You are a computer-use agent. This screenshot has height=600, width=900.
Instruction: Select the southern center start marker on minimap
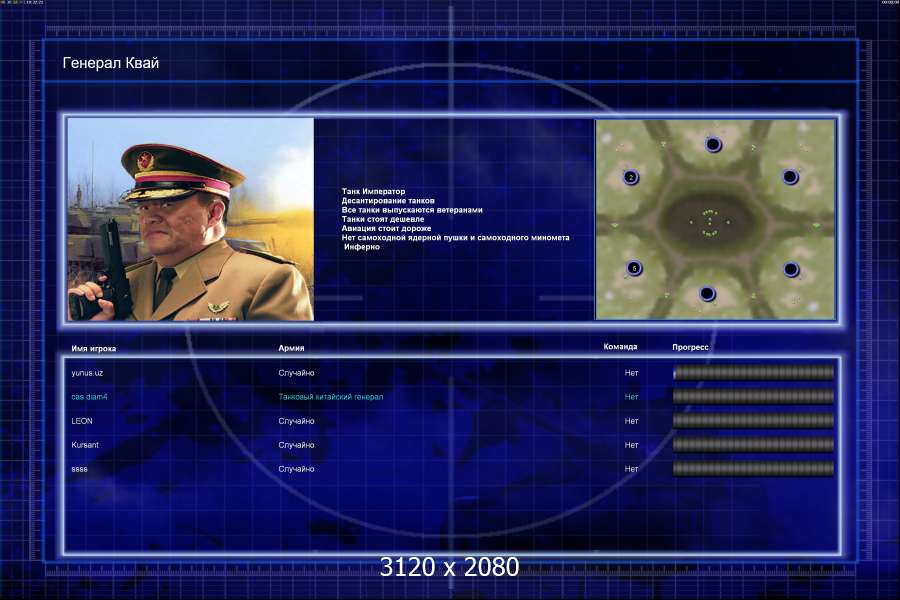tap(707, 295)
